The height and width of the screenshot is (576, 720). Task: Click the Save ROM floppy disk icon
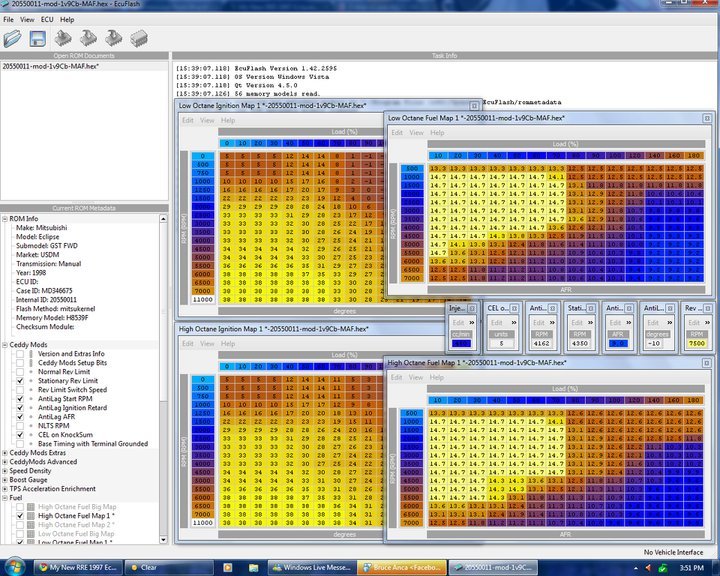tap(38, 38)
